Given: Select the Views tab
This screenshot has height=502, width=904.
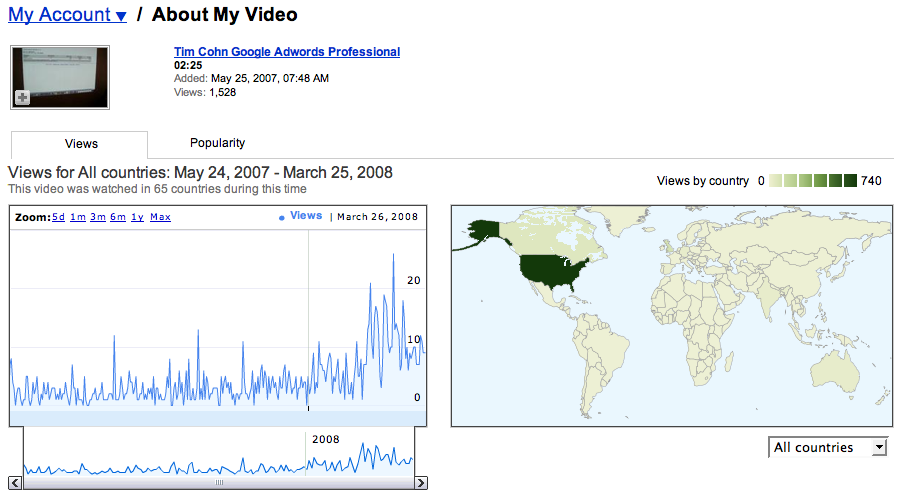Looking at the screenshot, I should [81, 144].
